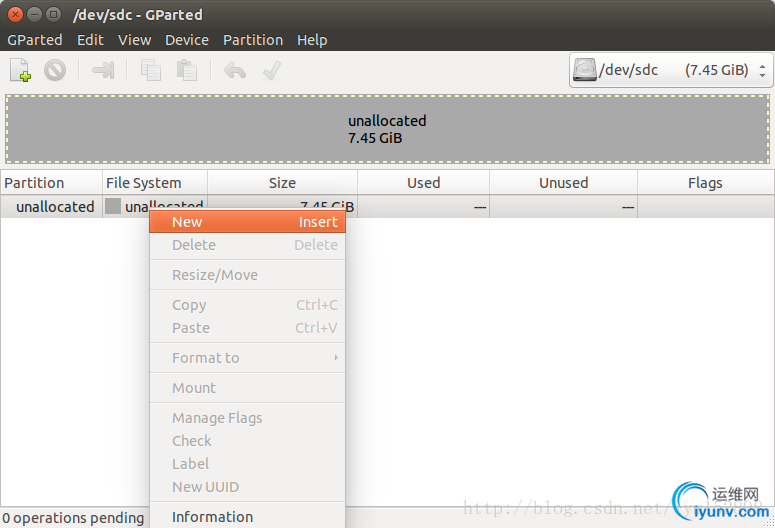Open the GParted menu
The height and width of the screenshot is (528, 775).
coord(35,40)
